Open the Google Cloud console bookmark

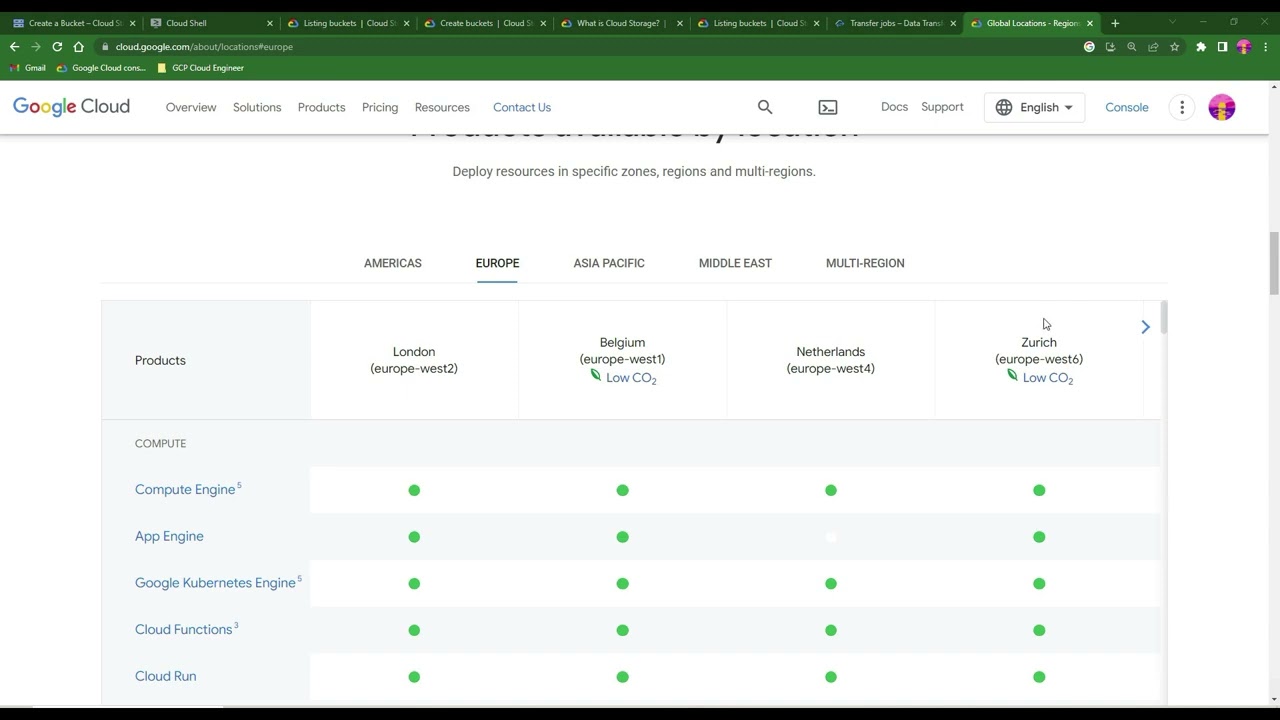[x=101, y=68]
